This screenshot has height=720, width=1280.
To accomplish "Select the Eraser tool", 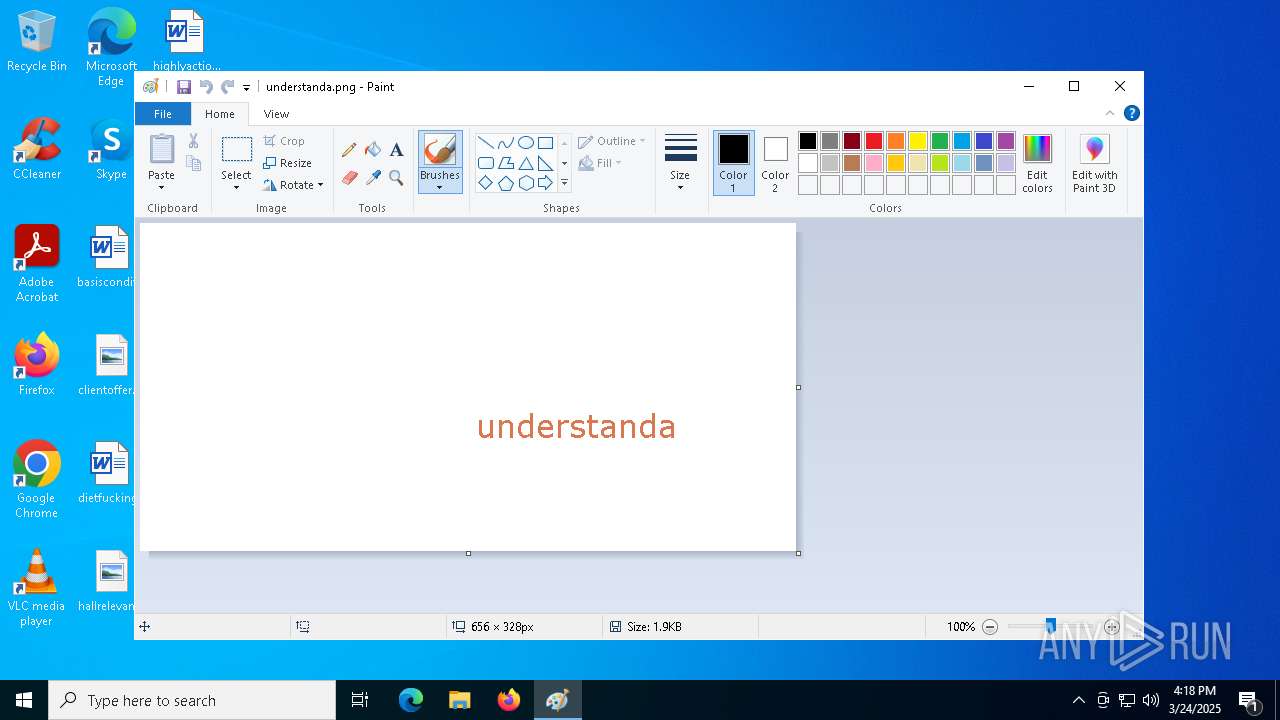I will (x=349, y=178).
